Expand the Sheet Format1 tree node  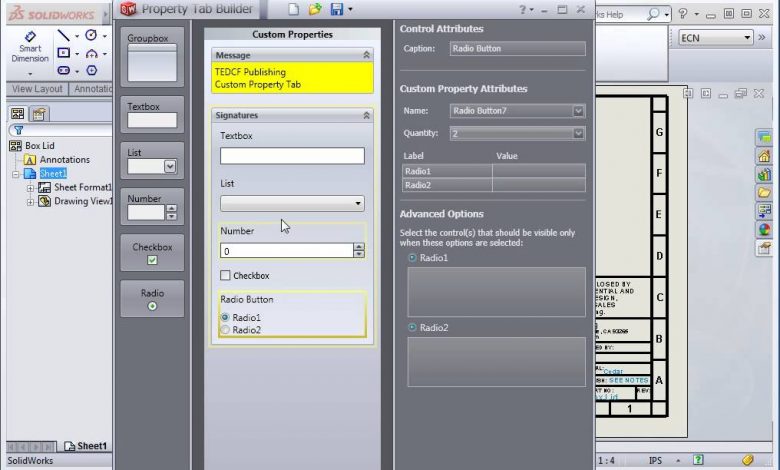[30, 188]
